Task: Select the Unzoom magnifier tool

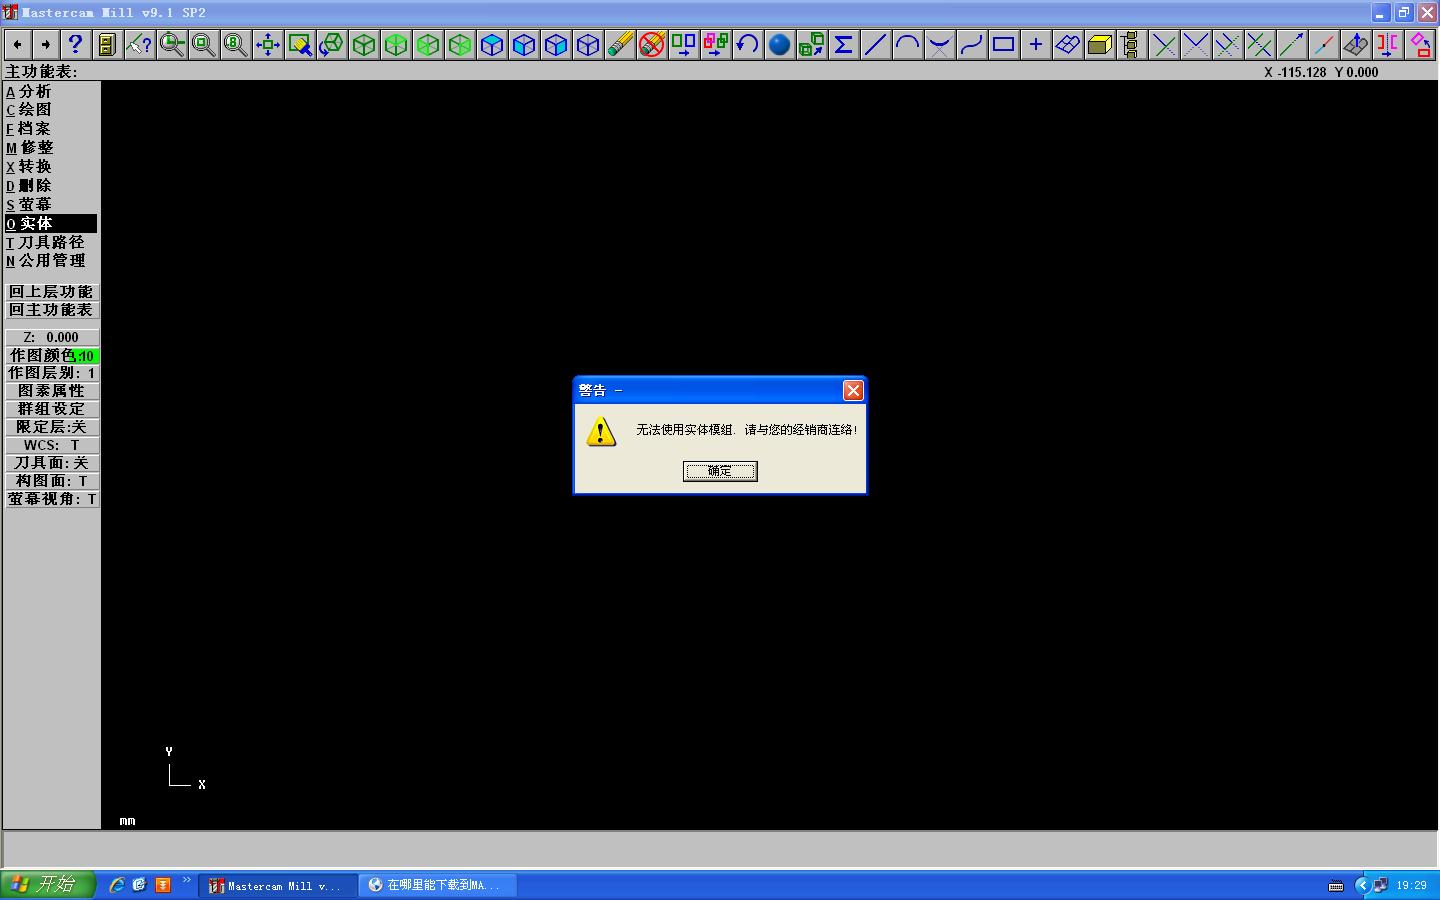Action: coord(204,44)
